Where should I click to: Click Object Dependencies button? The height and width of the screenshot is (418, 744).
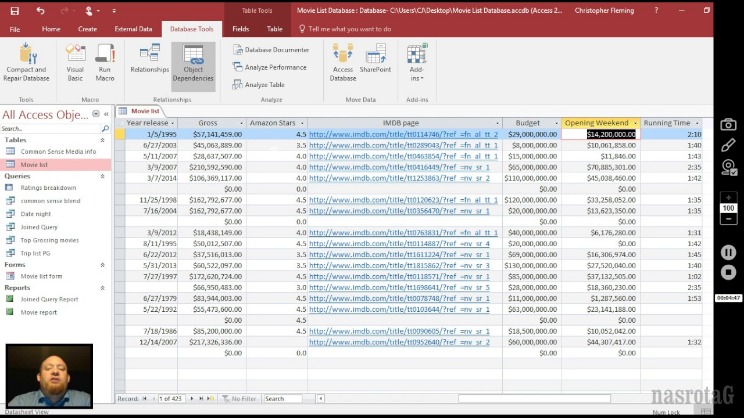[193, 66]
